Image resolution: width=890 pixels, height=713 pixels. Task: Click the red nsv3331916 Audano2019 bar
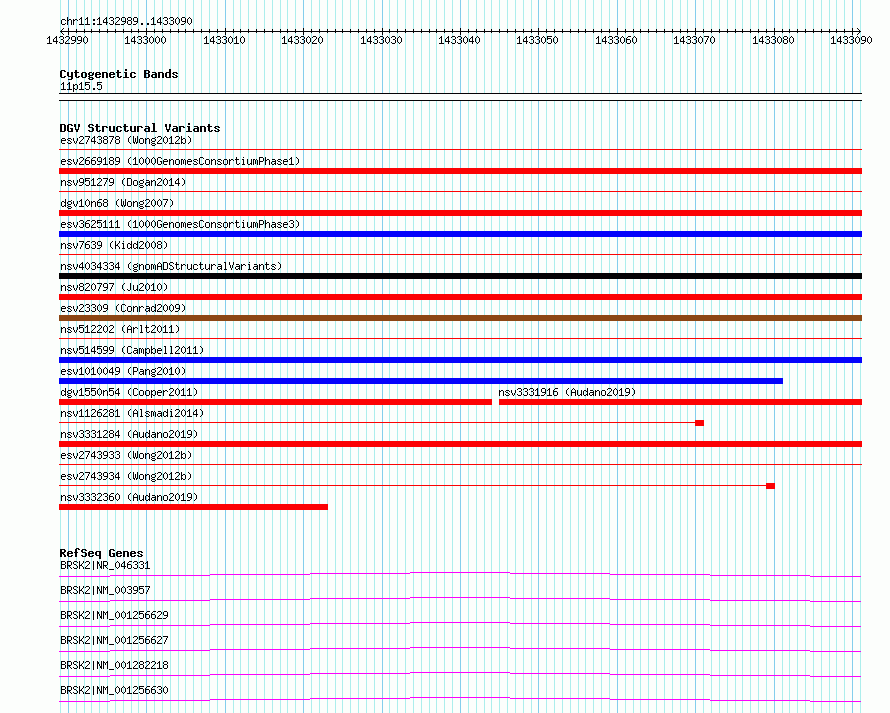681,402
